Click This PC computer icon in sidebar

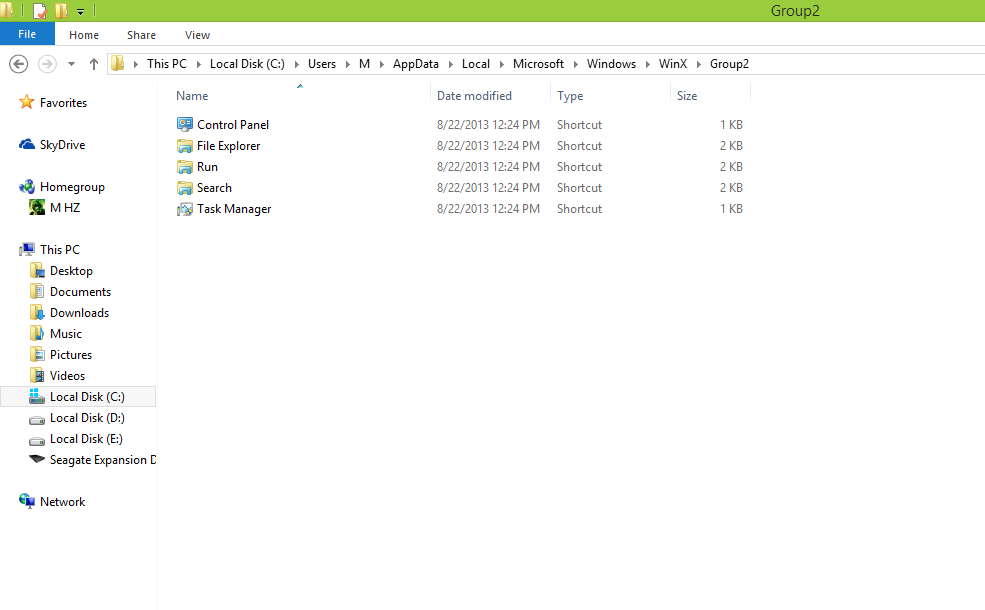click(27, 249)
